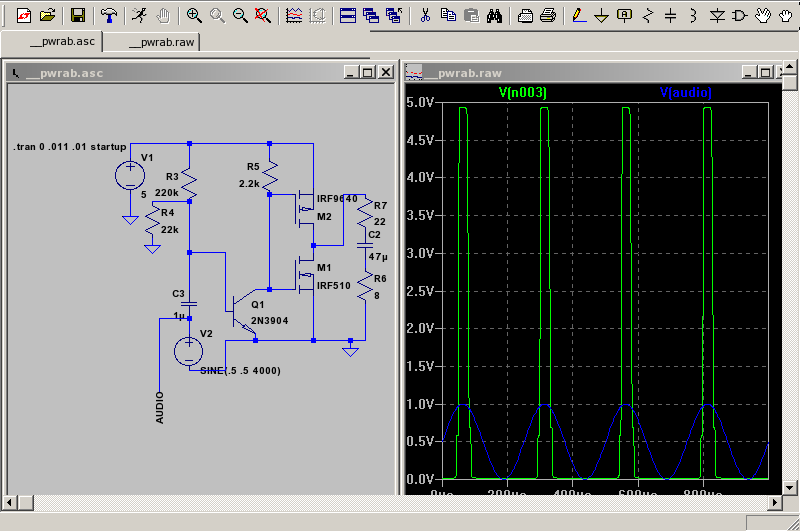This screenshot has width=800, height=531.
Task: Click the Autorange waveform icon
Action: click(x=294, y=15)
